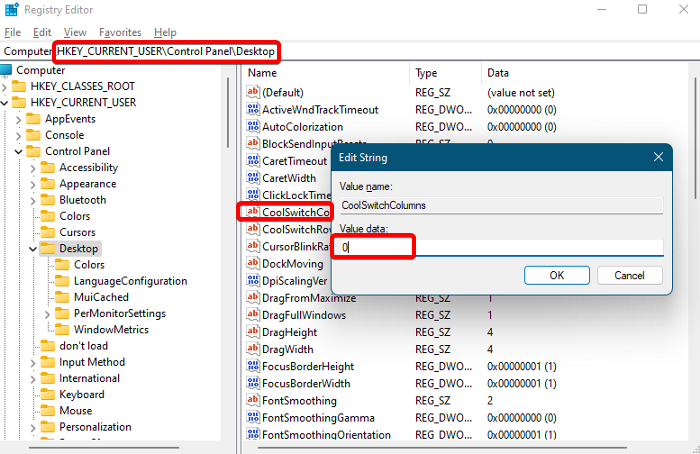Click the Control Panel folder icon

tap(33, 151)
